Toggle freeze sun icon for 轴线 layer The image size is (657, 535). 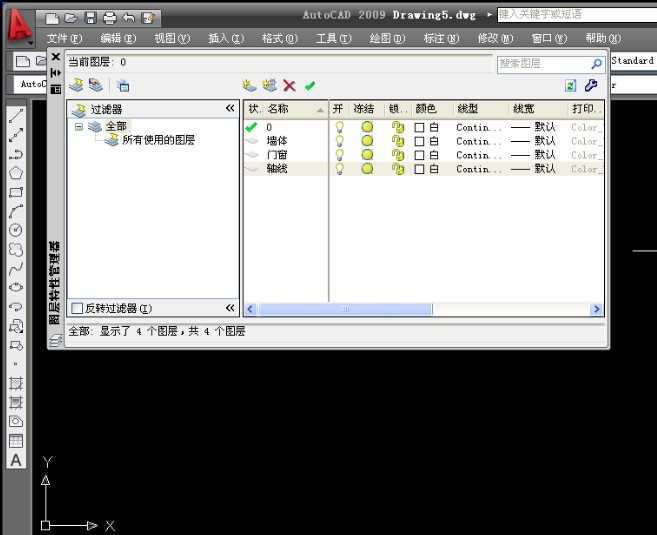pos(367,169)
